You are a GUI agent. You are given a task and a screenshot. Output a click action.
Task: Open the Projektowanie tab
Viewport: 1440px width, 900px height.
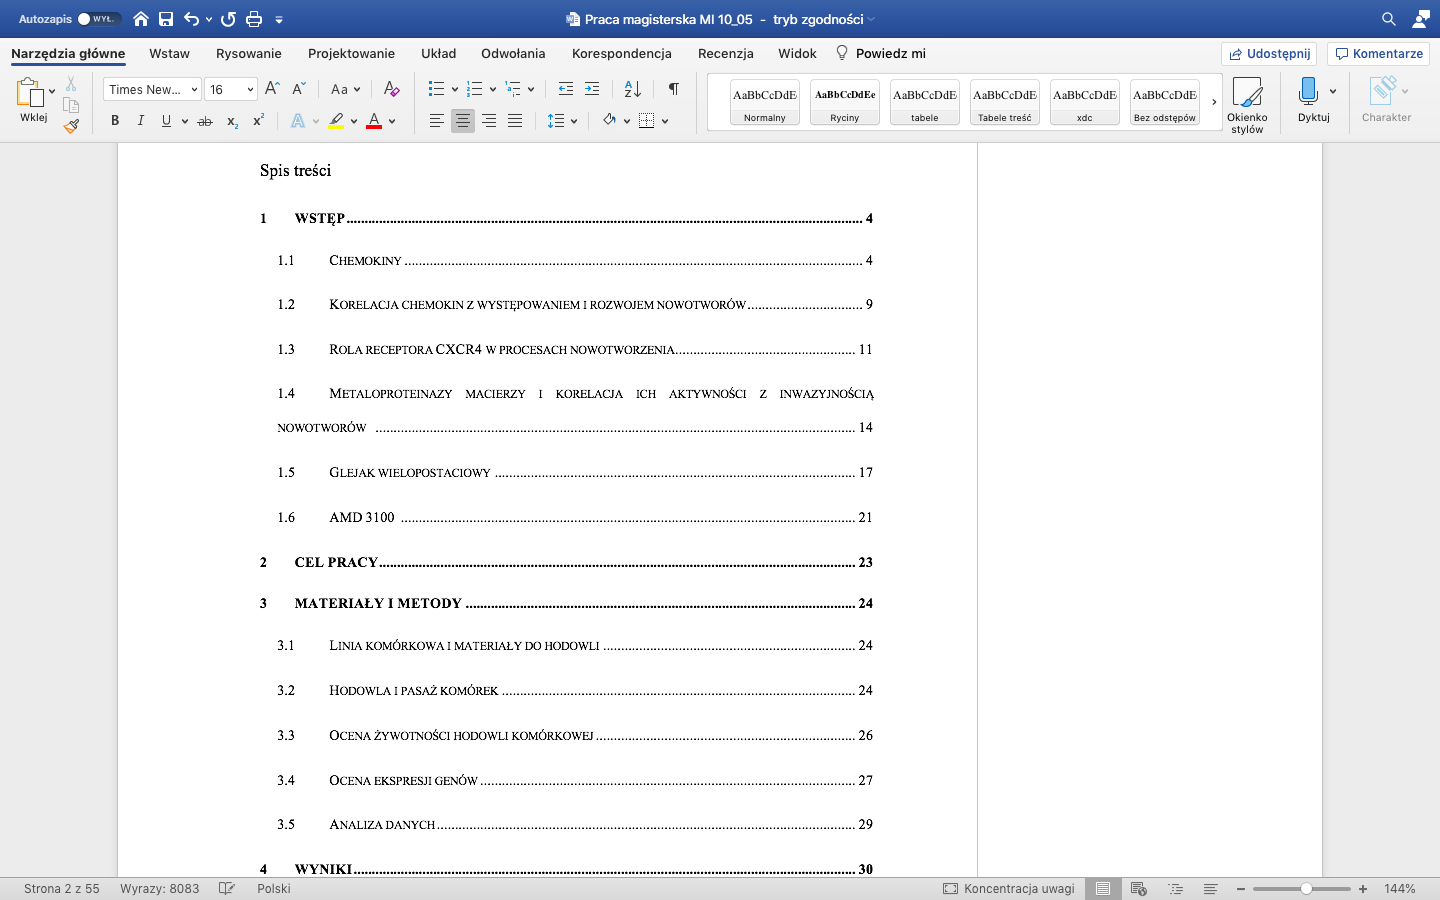tap(351, 54)
